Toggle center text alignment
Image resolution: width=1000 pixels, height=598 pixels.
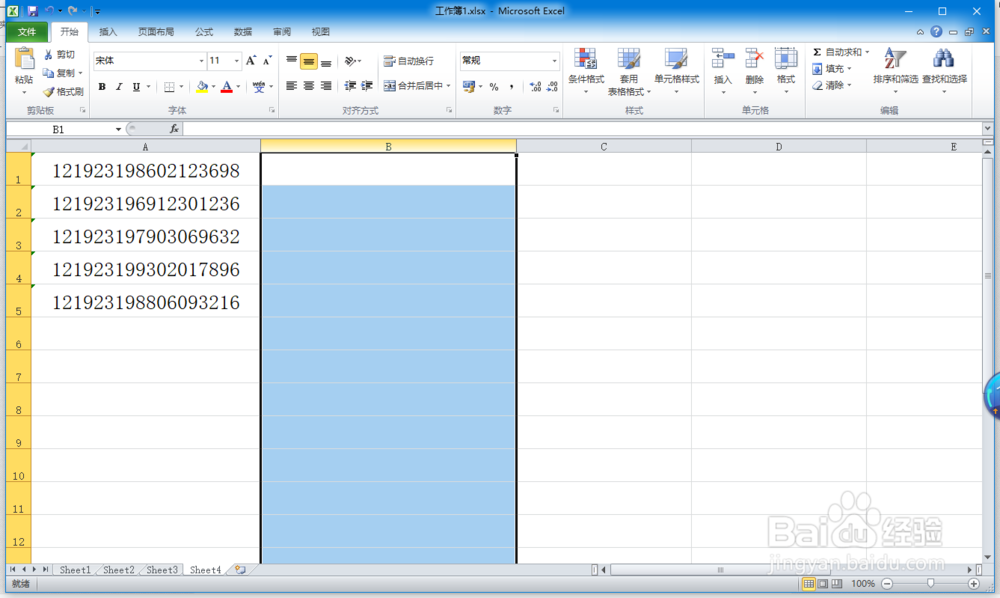(x=309, y=85)
